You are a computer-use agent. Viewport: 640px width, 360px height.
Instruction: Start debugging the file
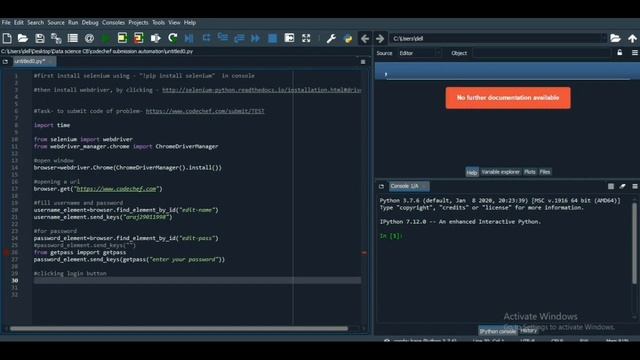coord(189,38)
